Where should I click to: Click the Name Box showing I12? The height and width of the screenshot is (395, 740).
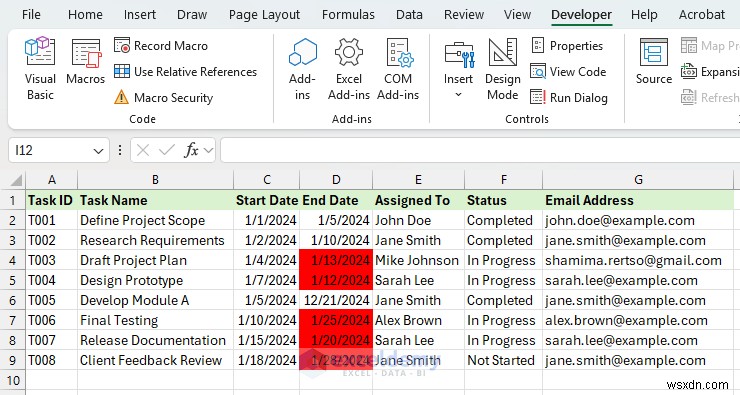[x=51, y=151]
